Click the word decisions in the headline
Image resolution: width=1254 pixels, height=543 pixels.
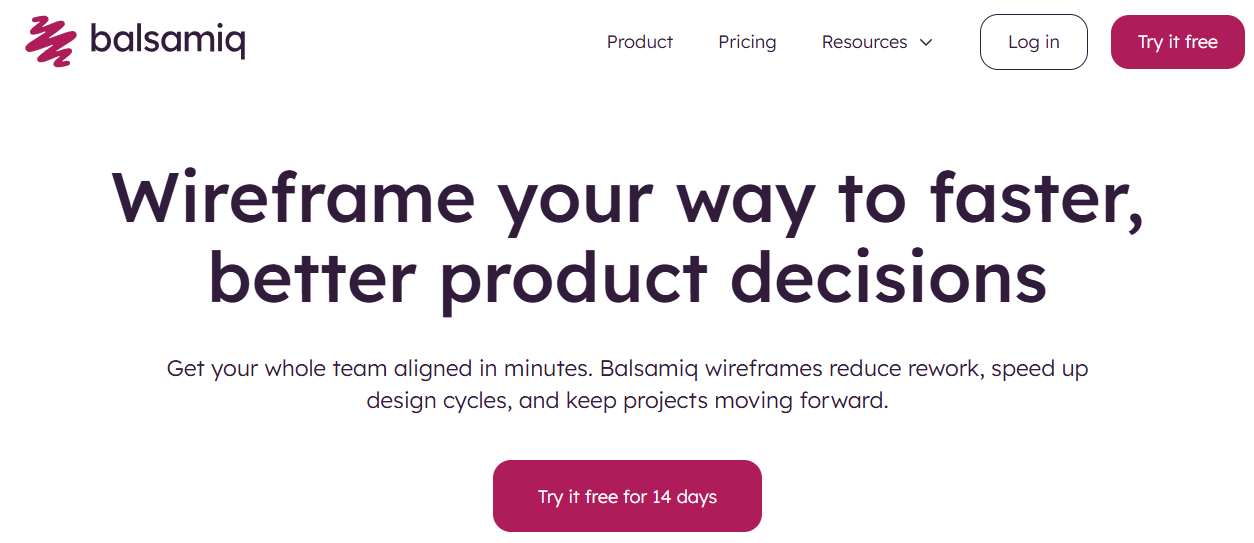coord(889,276)
